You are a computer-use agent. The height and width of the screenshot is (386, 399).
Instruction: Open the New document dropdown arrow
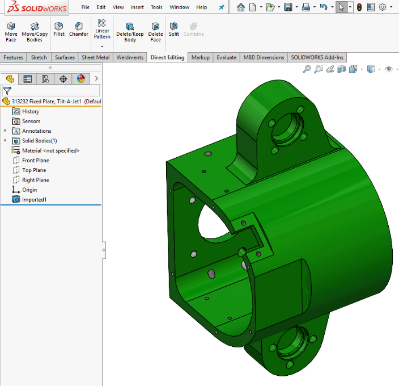(x=261, y=7)
